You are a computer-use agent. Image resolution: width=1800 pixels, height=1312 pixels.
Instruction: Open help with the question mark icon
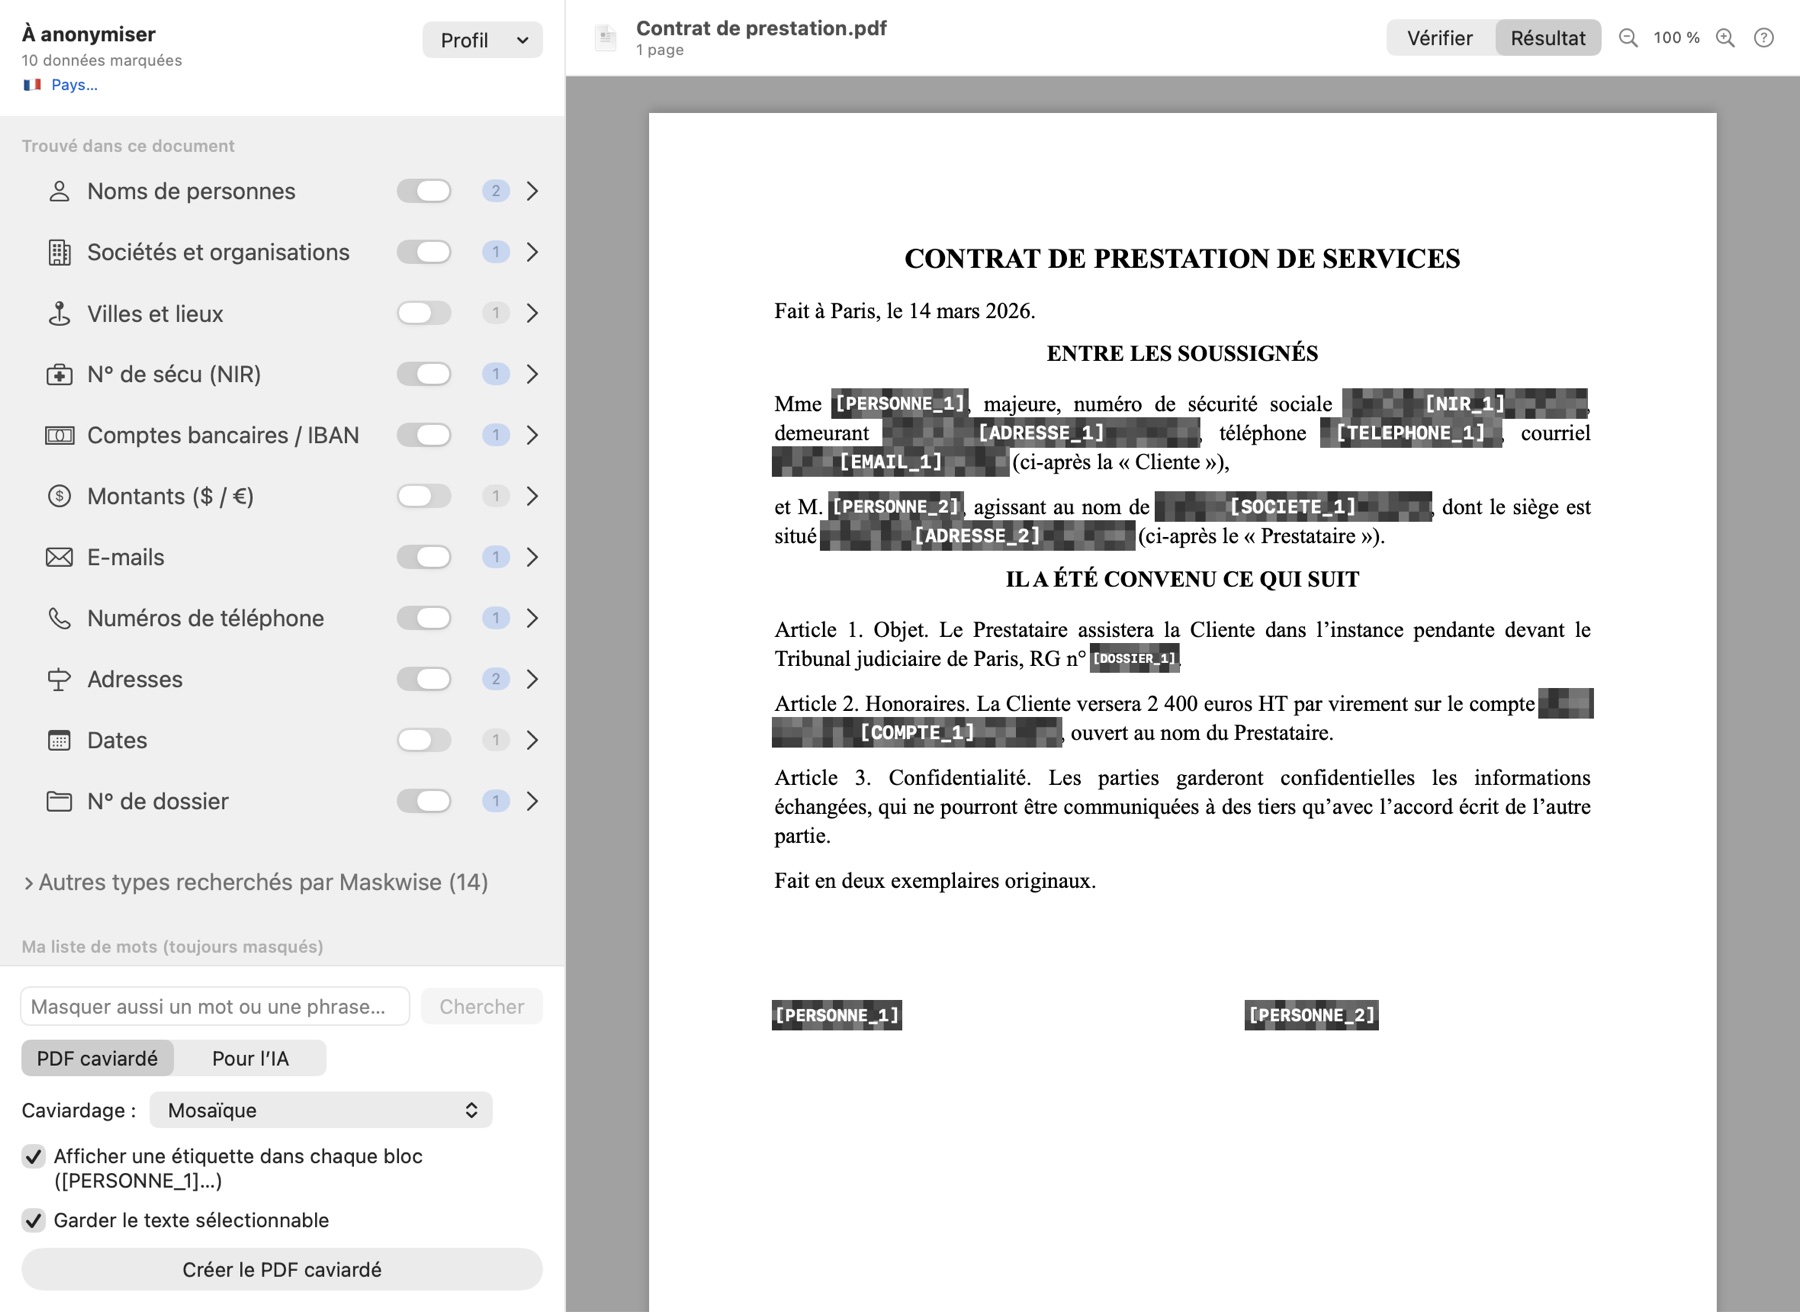click(x=1764, y=38)
